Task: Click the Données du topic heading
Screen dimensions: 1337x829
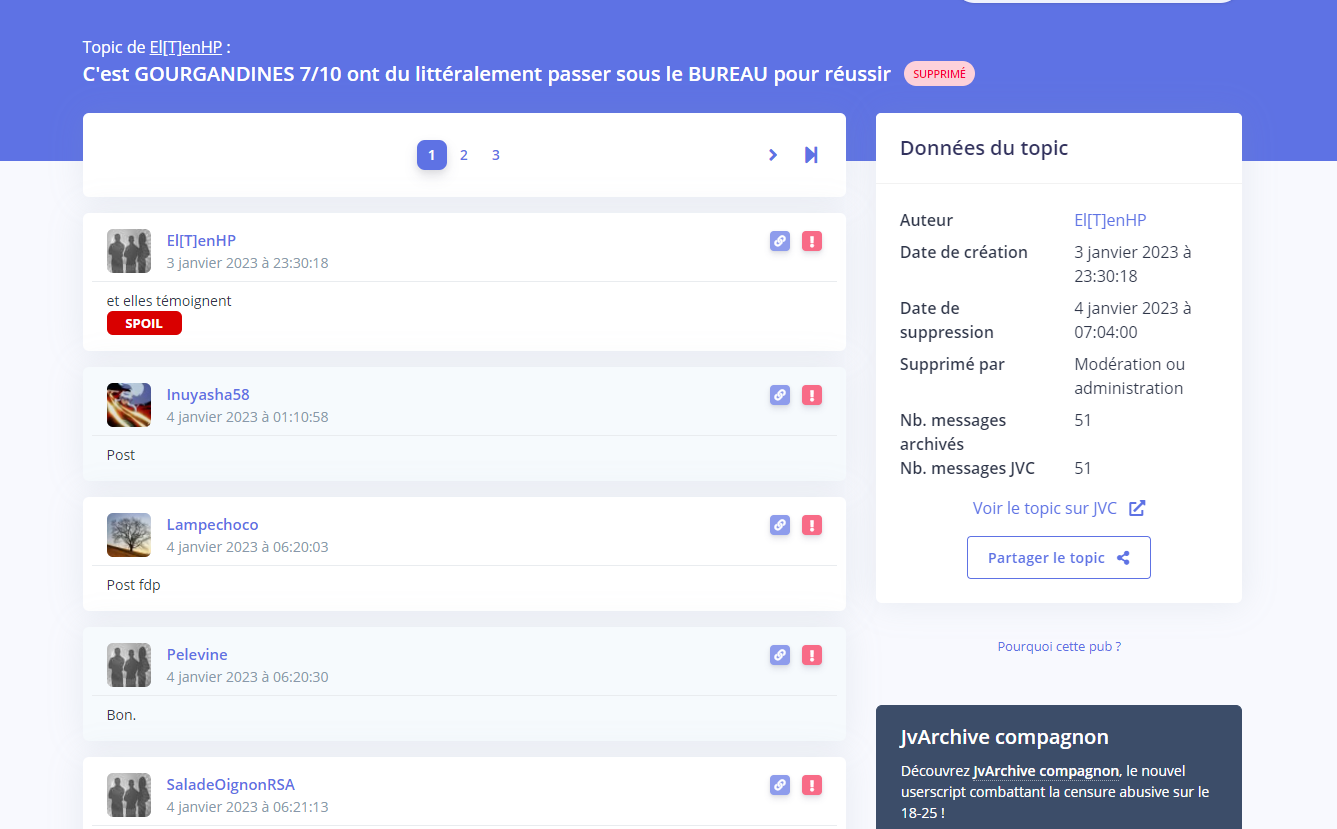Action: [x=984, y=148]
